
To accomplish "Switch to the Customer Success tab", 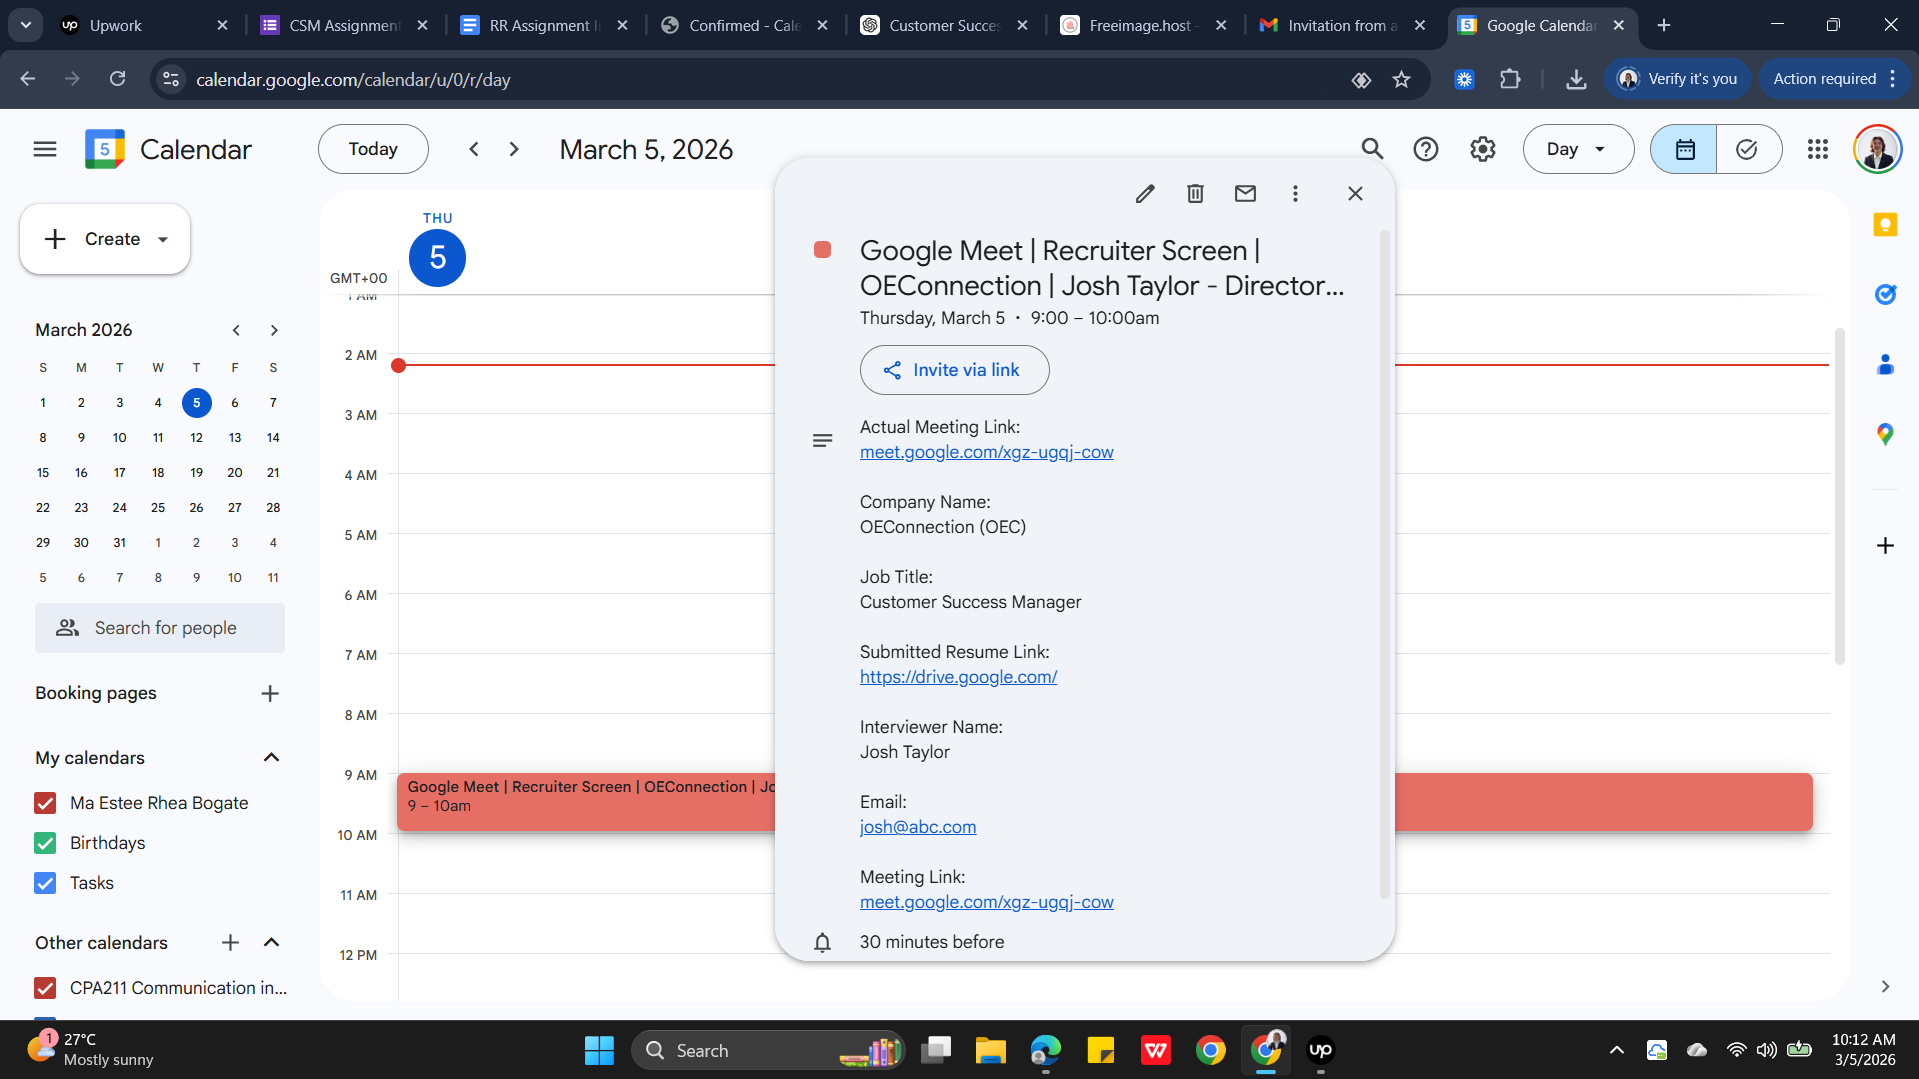I will 944,25.
